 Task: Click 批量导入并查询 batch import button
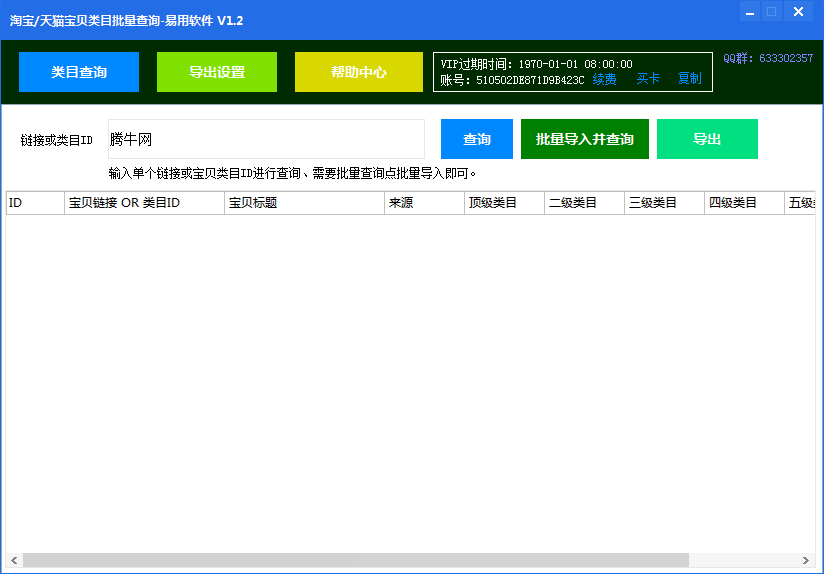(x=584, y=139)
